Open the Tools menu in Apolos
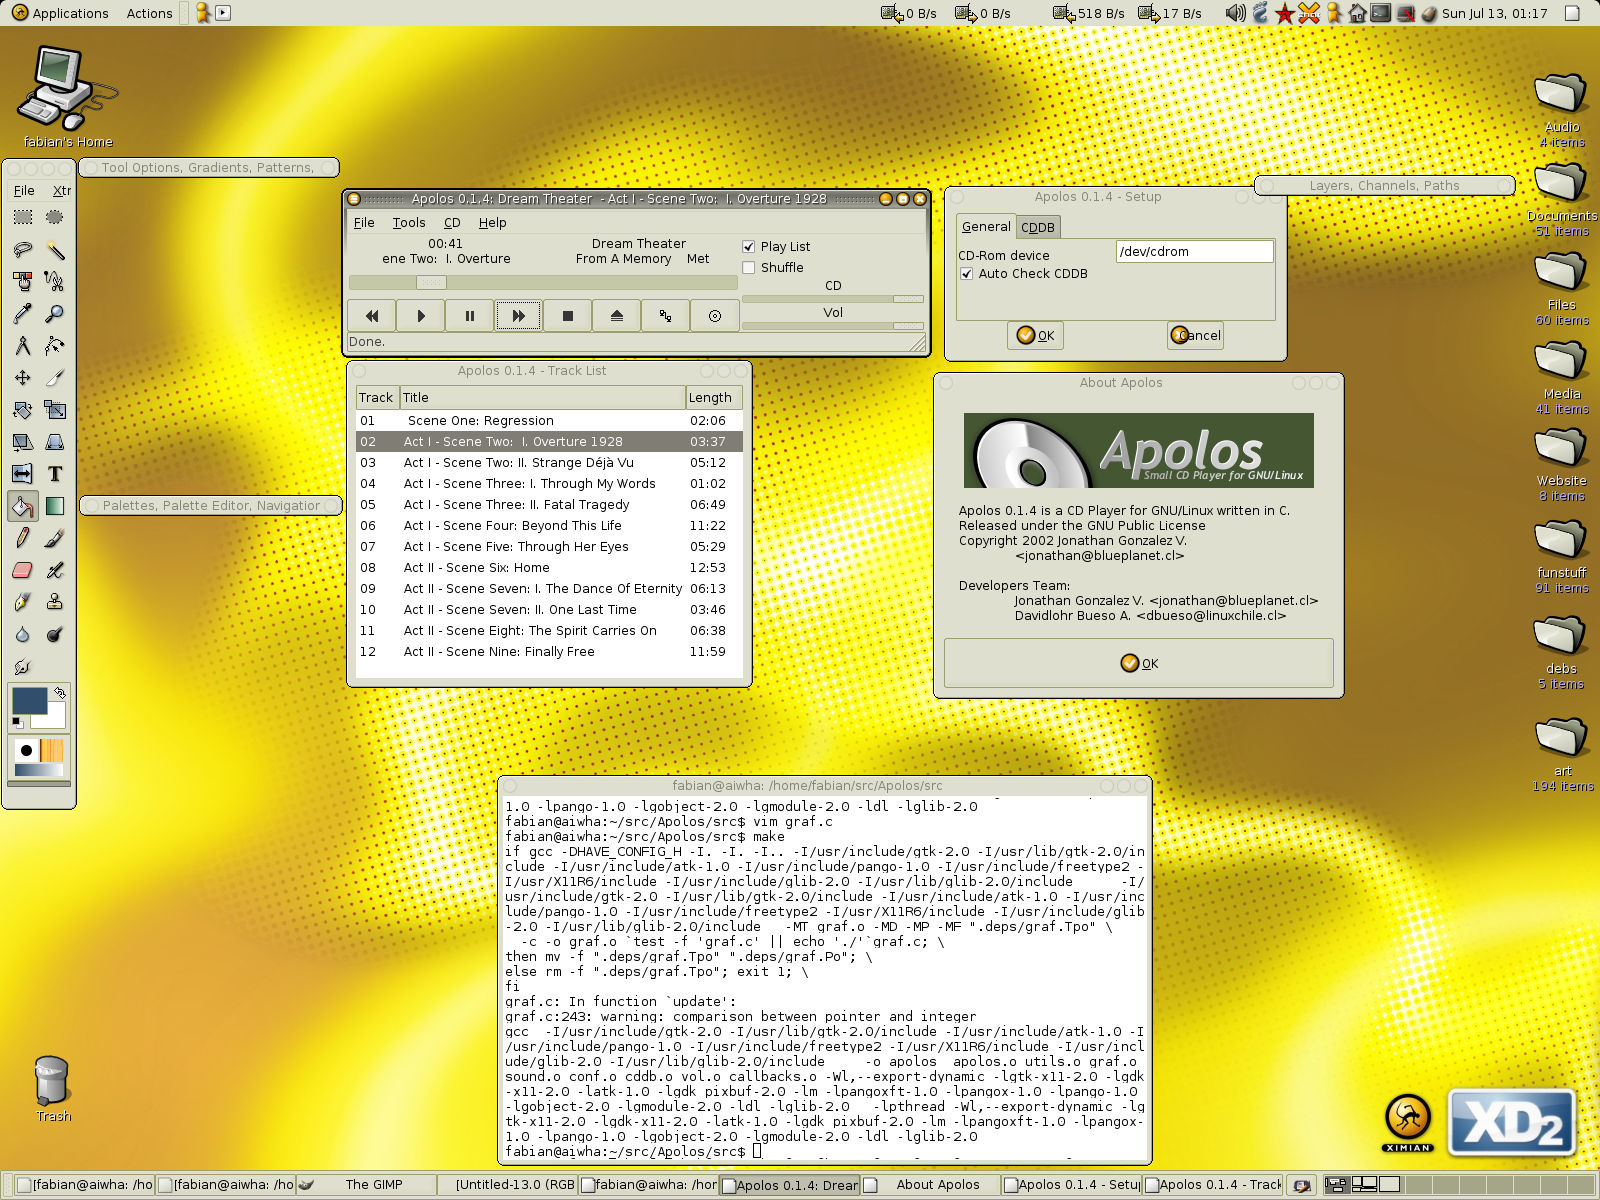This screenshot has height=1200, width=1600. pyautogui.click(x=408, y=223)
